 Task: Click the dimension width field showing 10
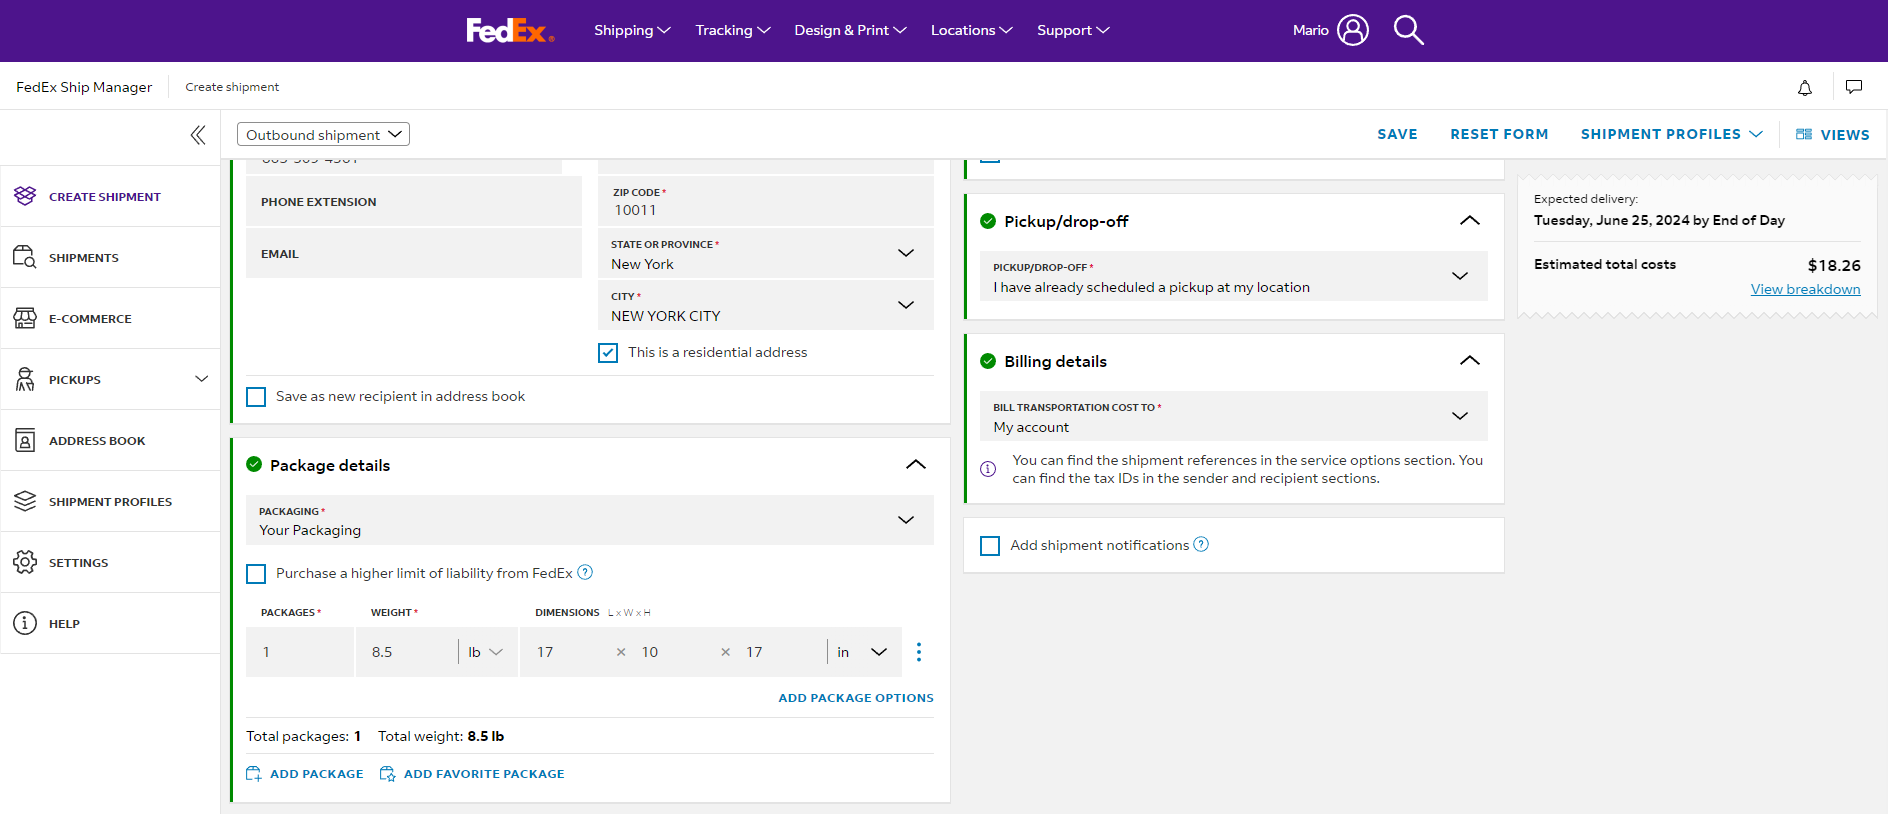[x=674, y=652]
